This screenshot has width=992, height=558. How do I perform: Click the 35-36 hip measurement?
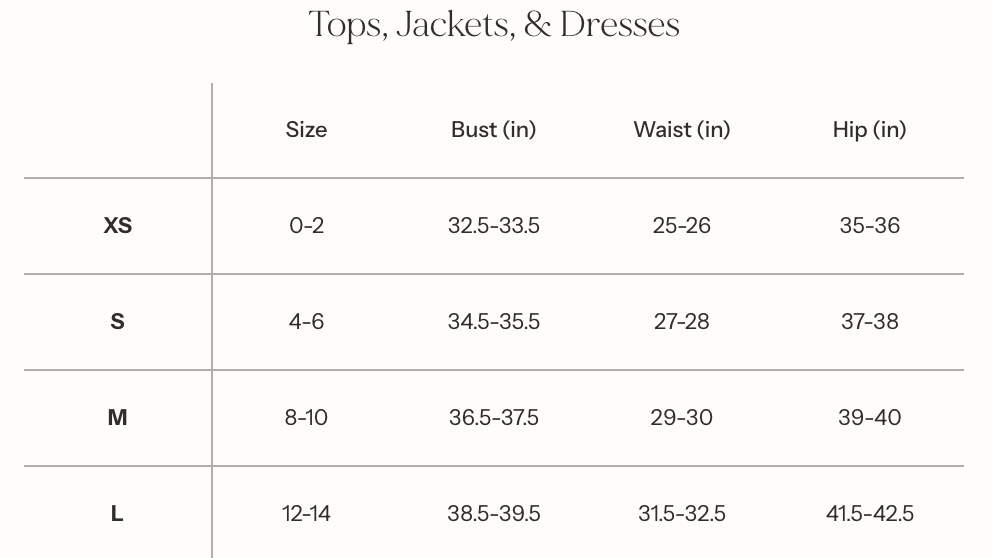(x=869, y=226)
